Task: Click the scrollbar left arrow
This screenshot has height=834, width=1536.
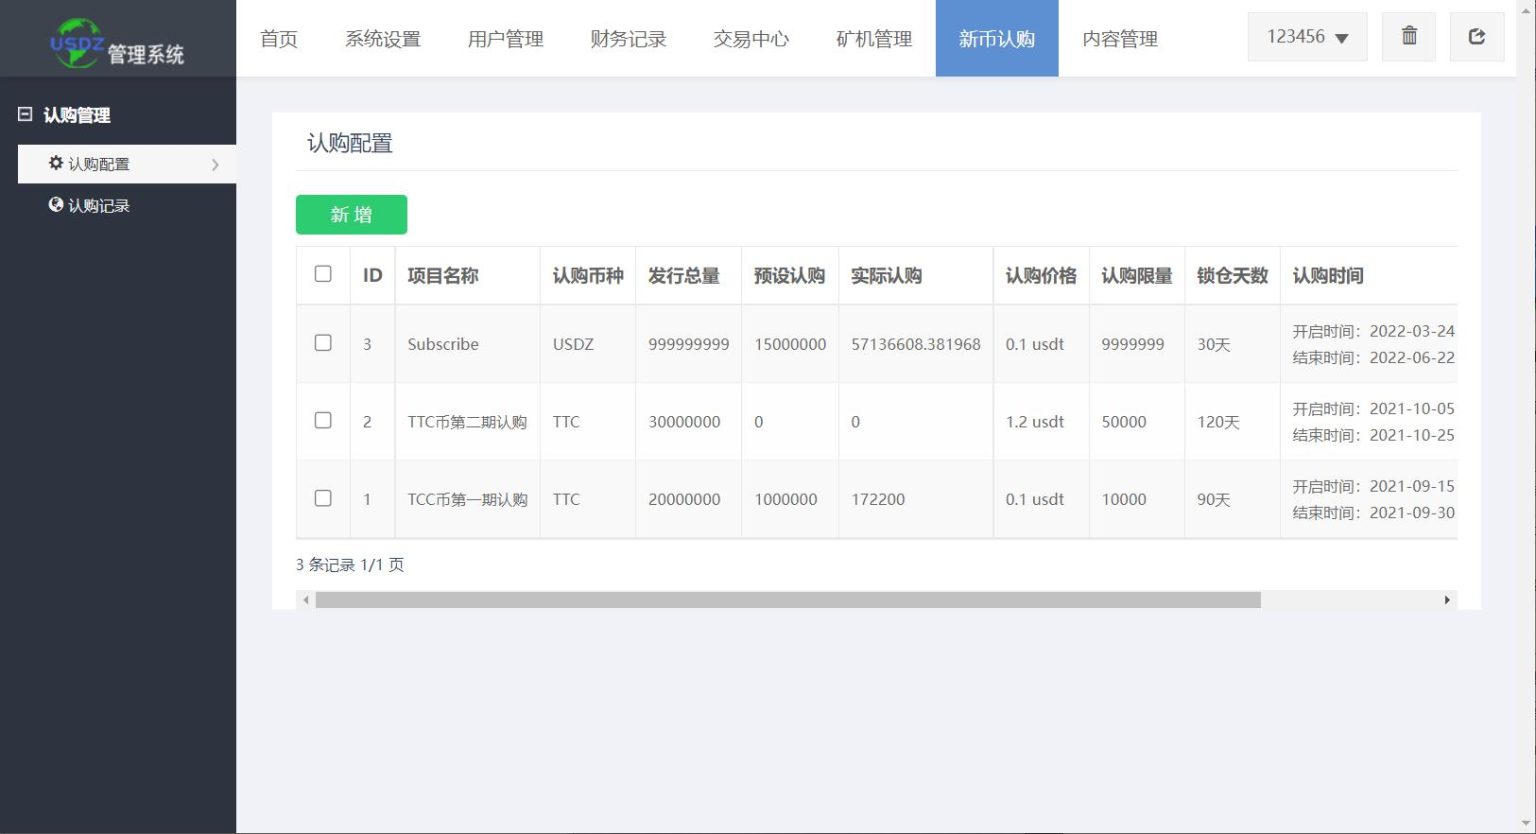Action: tap(306, 600)
